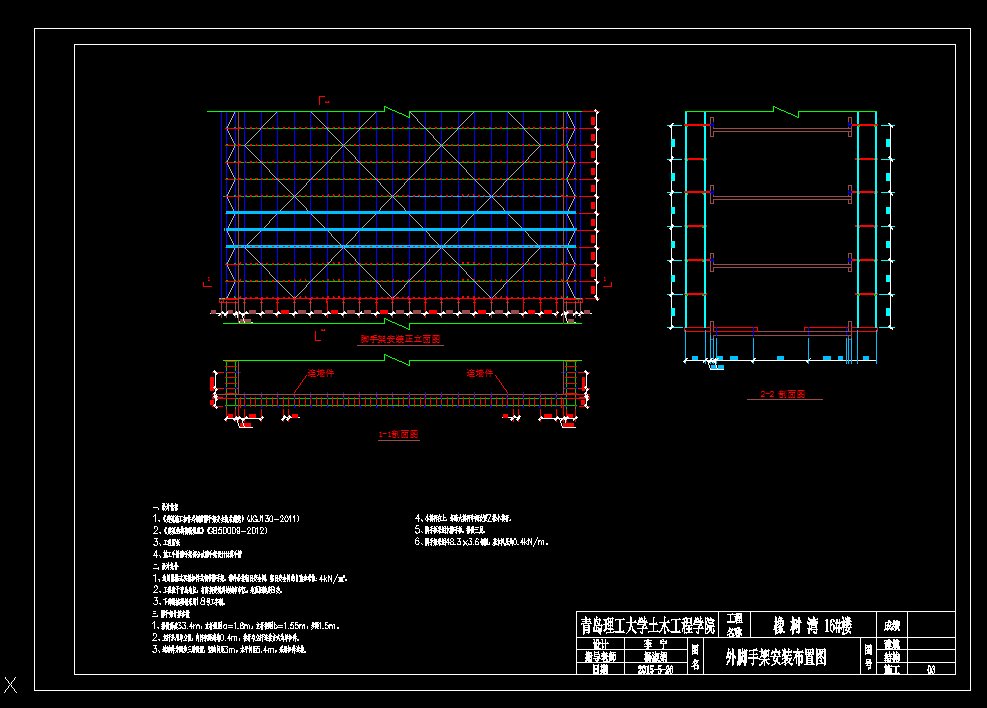Select project name 橡树湾 16#楼
This screenshot has height=708, width=987.
(x=813, y=625)
